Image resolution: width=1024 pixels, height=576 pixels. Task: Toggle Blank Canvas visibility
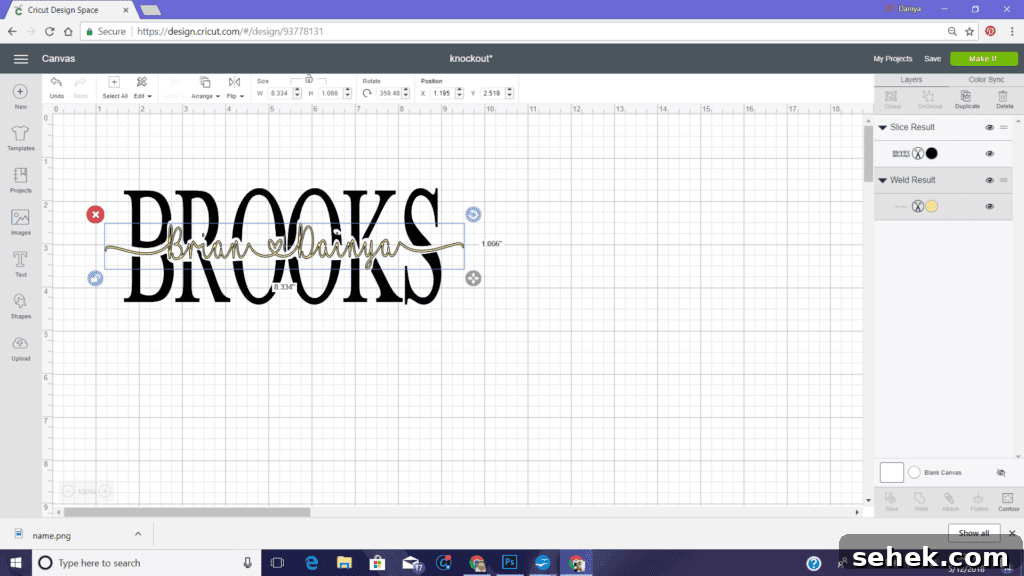point(1000,472)
